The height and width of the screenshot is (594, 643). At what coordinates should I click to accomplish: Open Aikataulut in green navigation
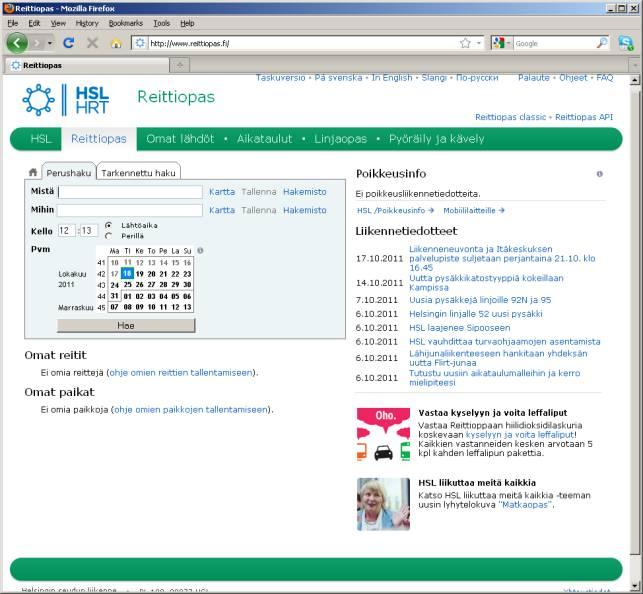pos(264,139)
